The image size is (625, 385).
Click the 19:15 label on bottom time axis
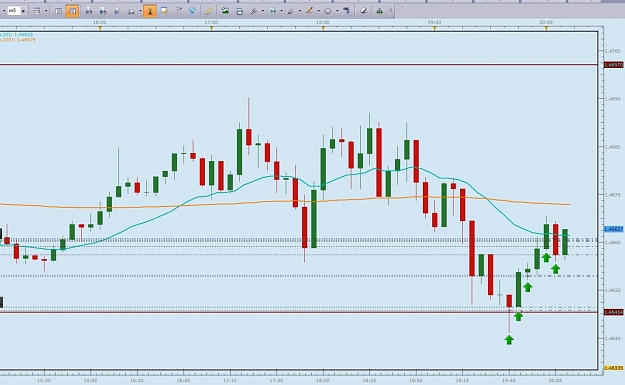click(x=462, y=381)
